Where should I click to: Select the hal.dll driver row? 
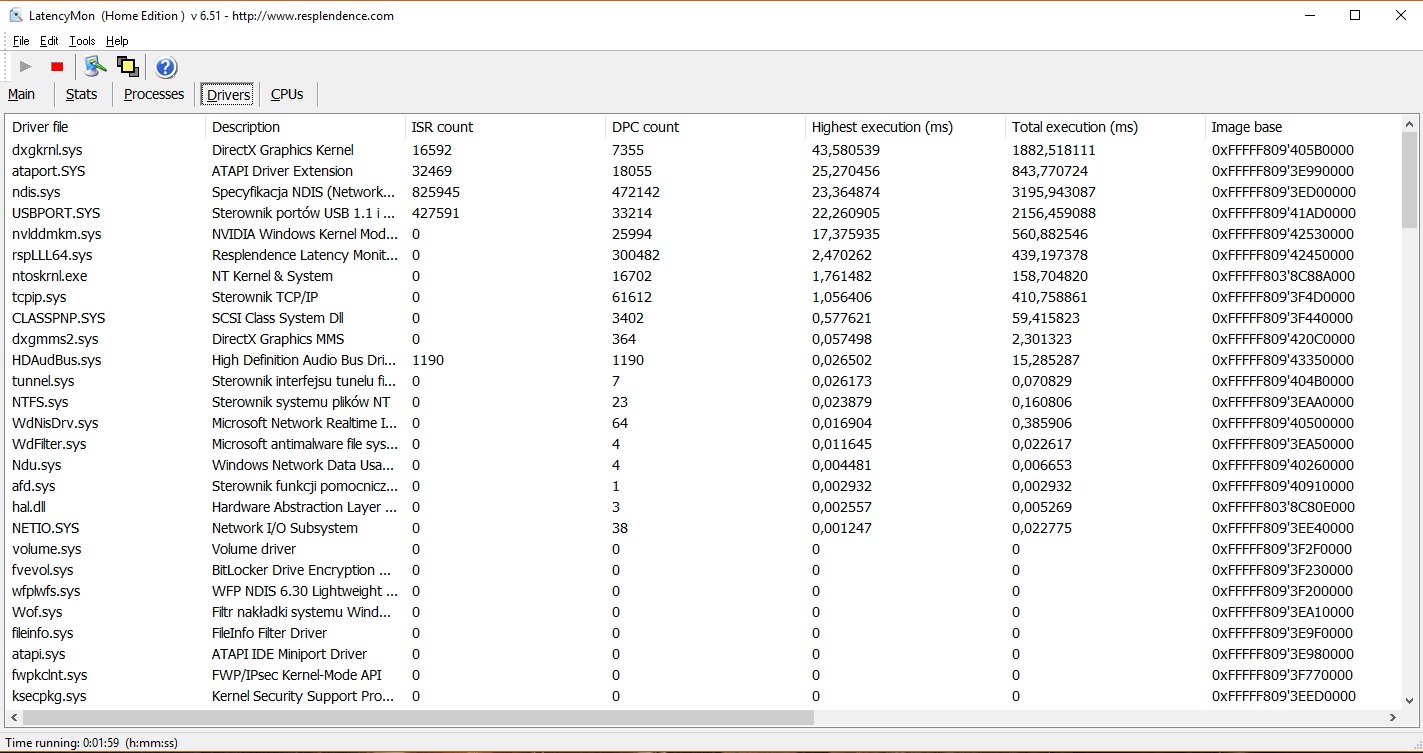[x=703, y=507]
